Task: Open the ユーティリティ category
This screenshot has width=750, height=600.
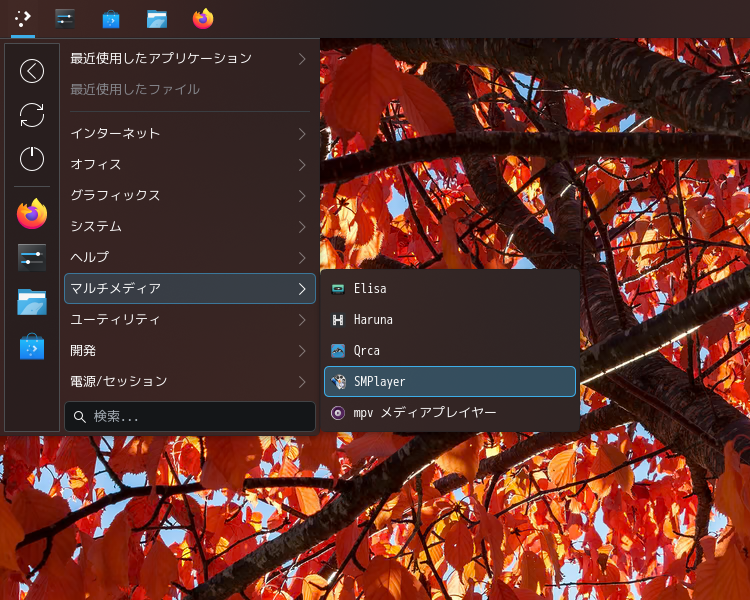Action: pos(190,320)
